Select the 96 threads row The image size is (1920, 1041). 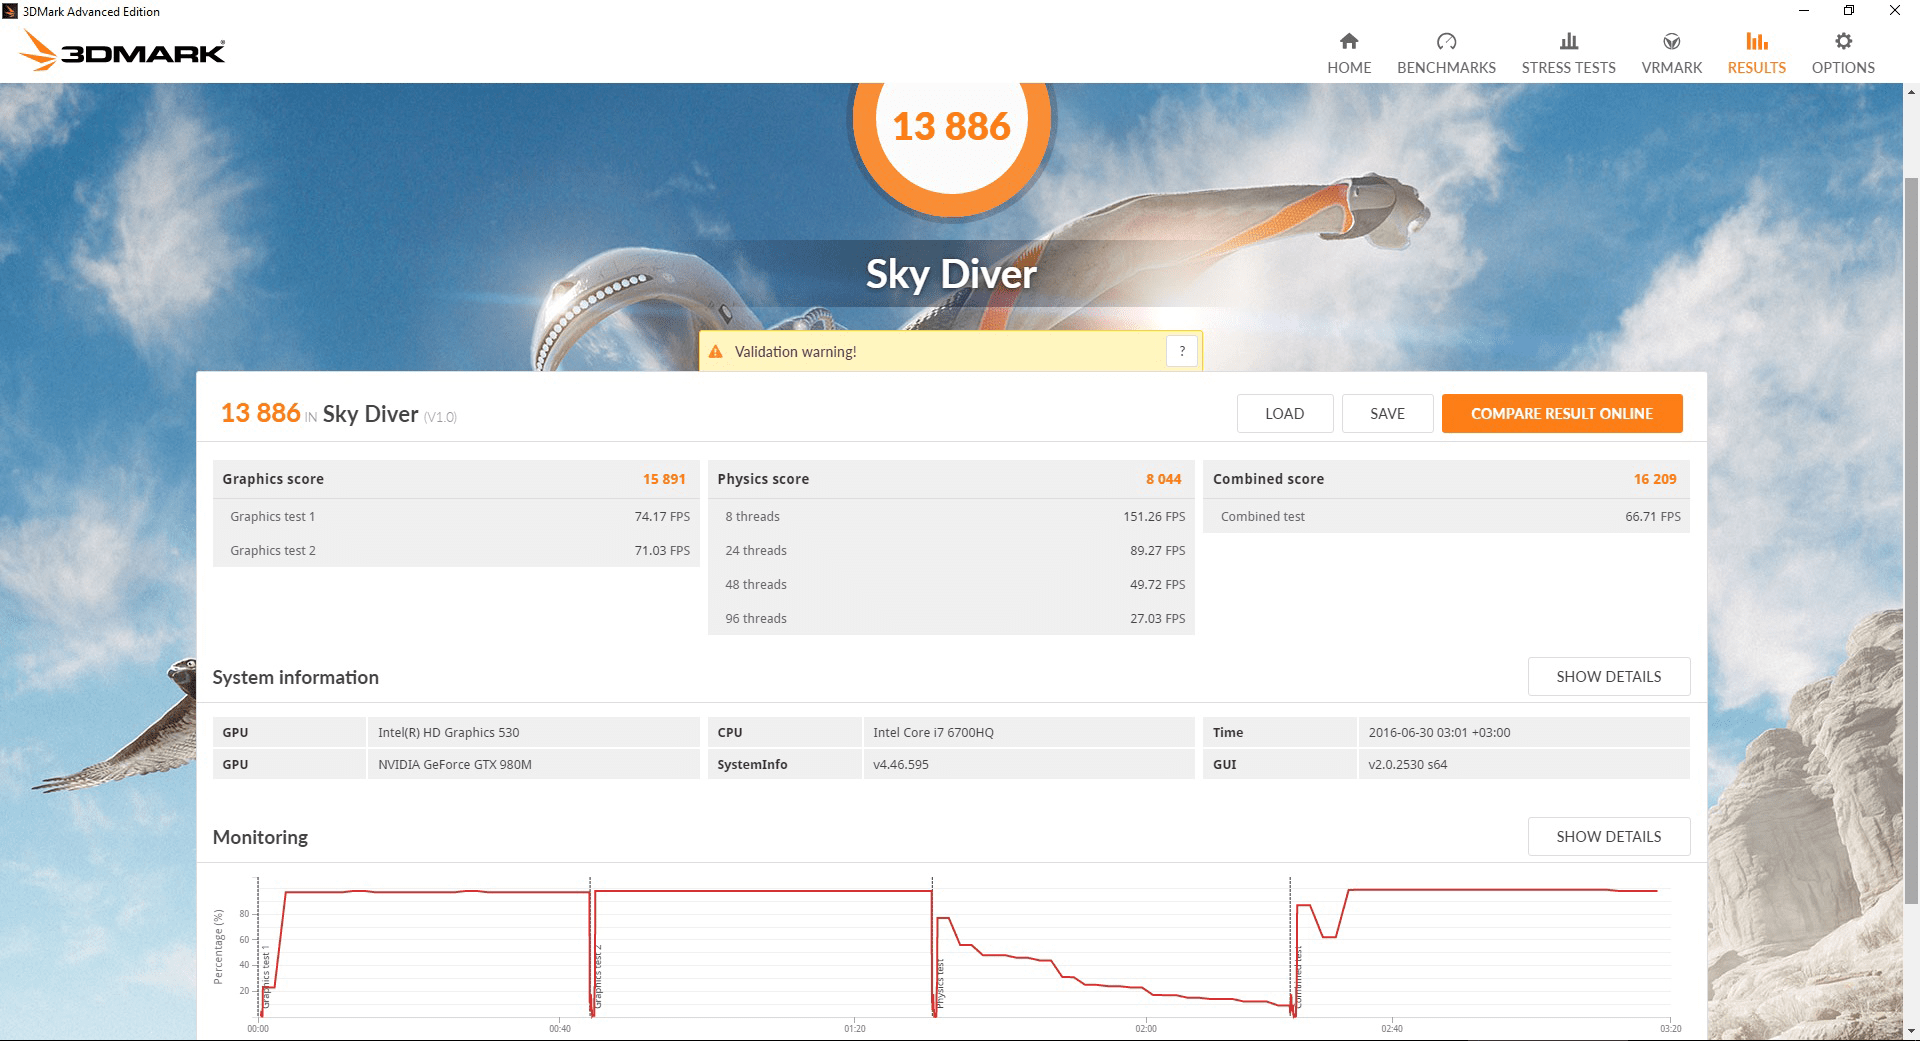tap(951, 618)
